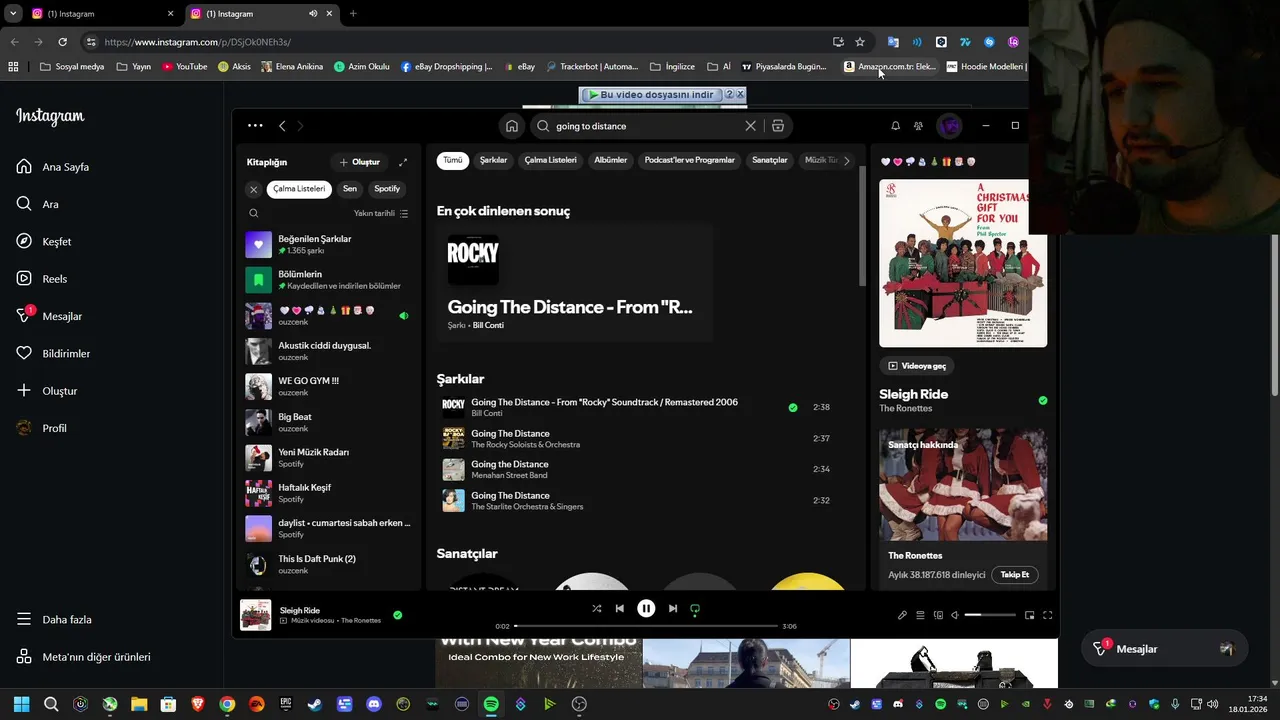Select the Çalma Listeleri search filter tab
Viewport: 1280px width, 720px height.
pyautogui.click(x=550, y=160)
